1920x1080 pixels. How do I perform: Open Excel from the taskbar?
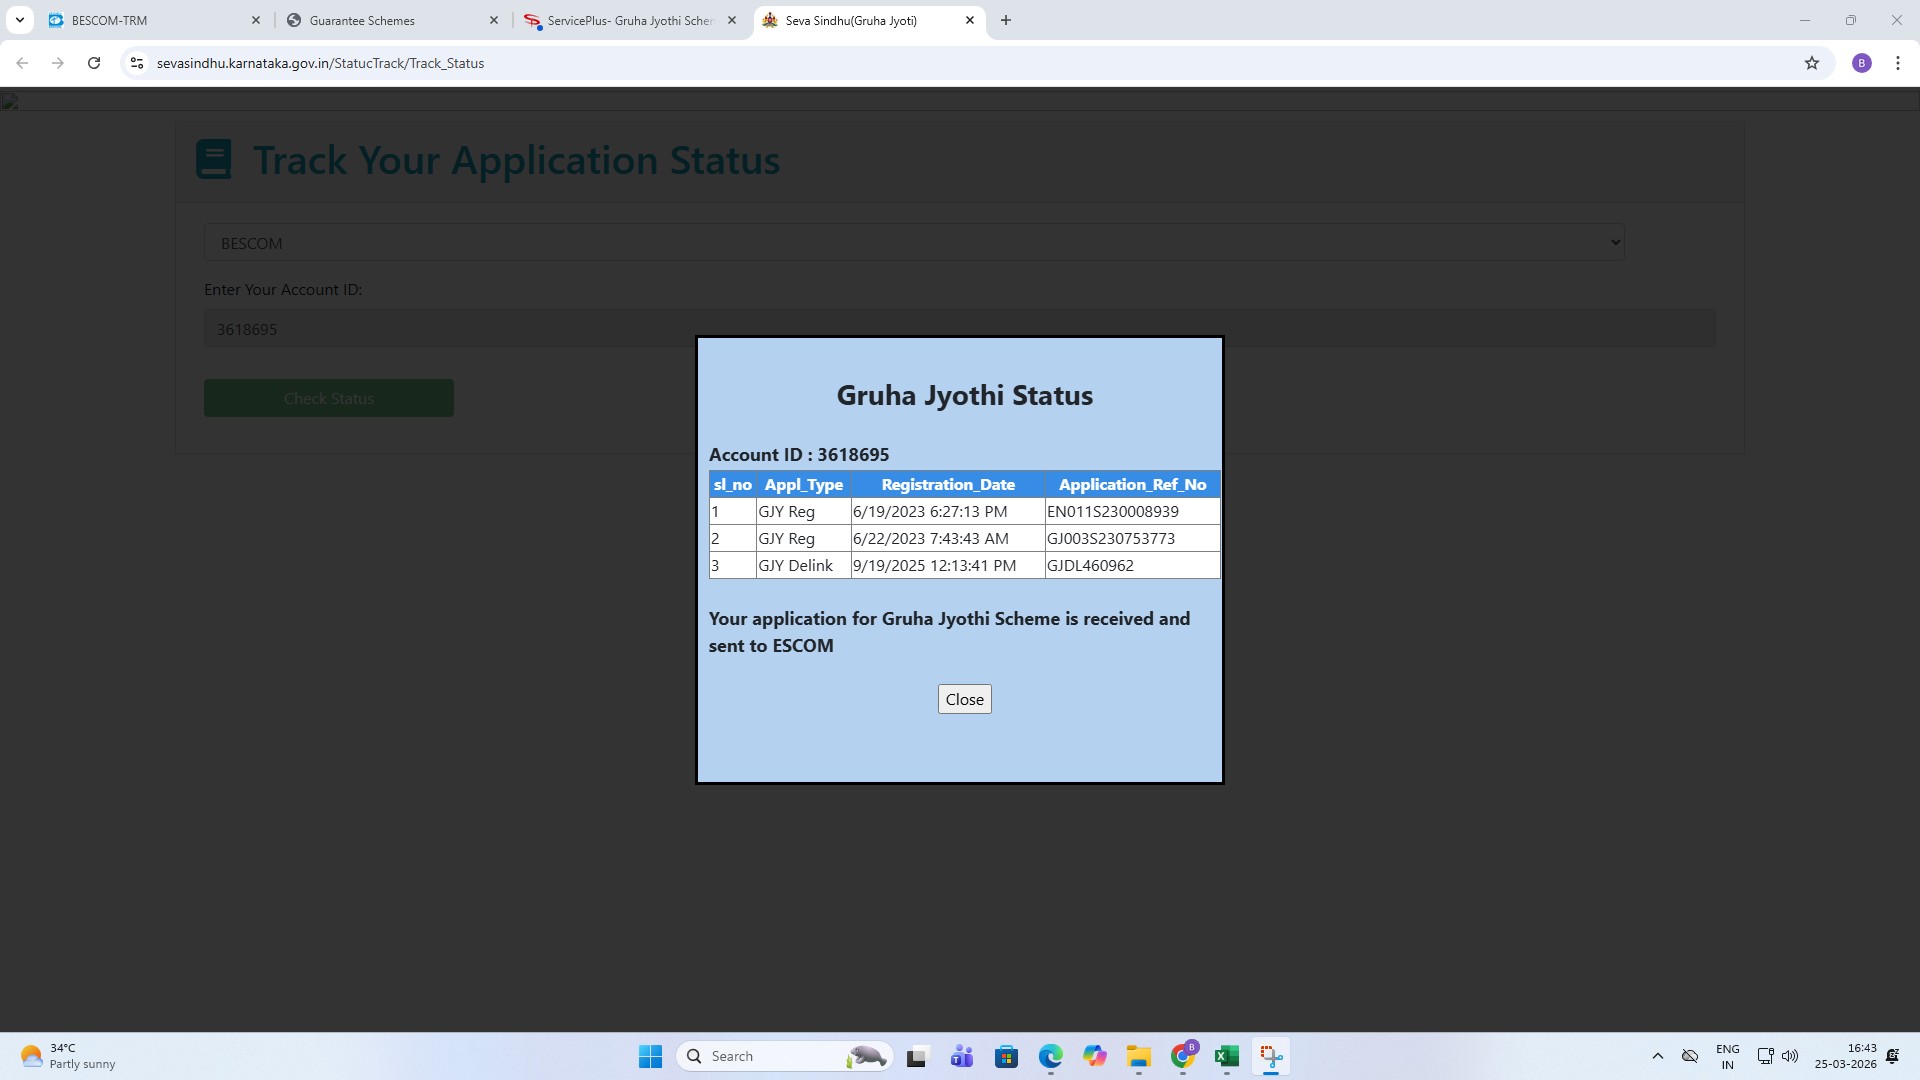point(1226,1056)
